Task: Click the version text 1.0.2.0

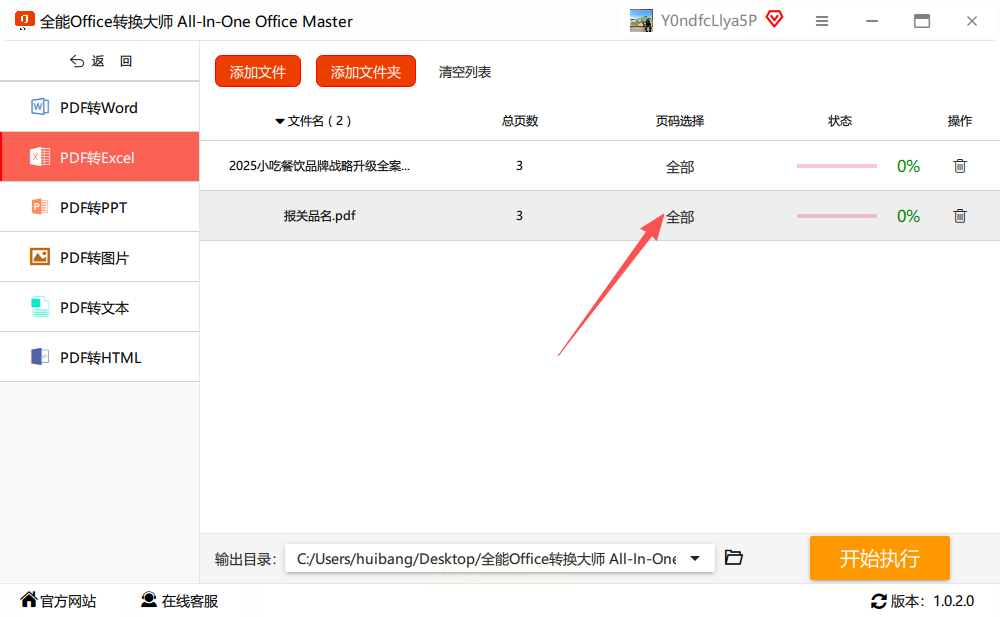Action: [953, 601]
